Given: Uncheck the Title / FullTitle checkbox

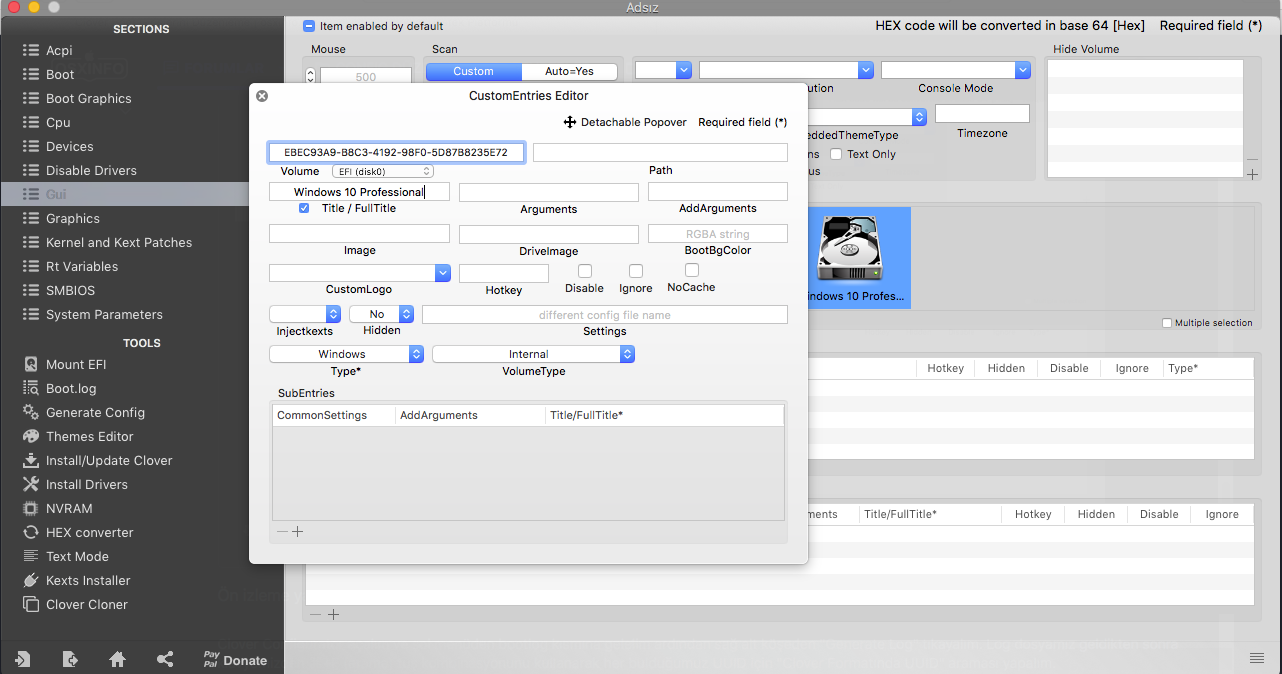Looking at the screenshot, I should (x=304, y=208).
